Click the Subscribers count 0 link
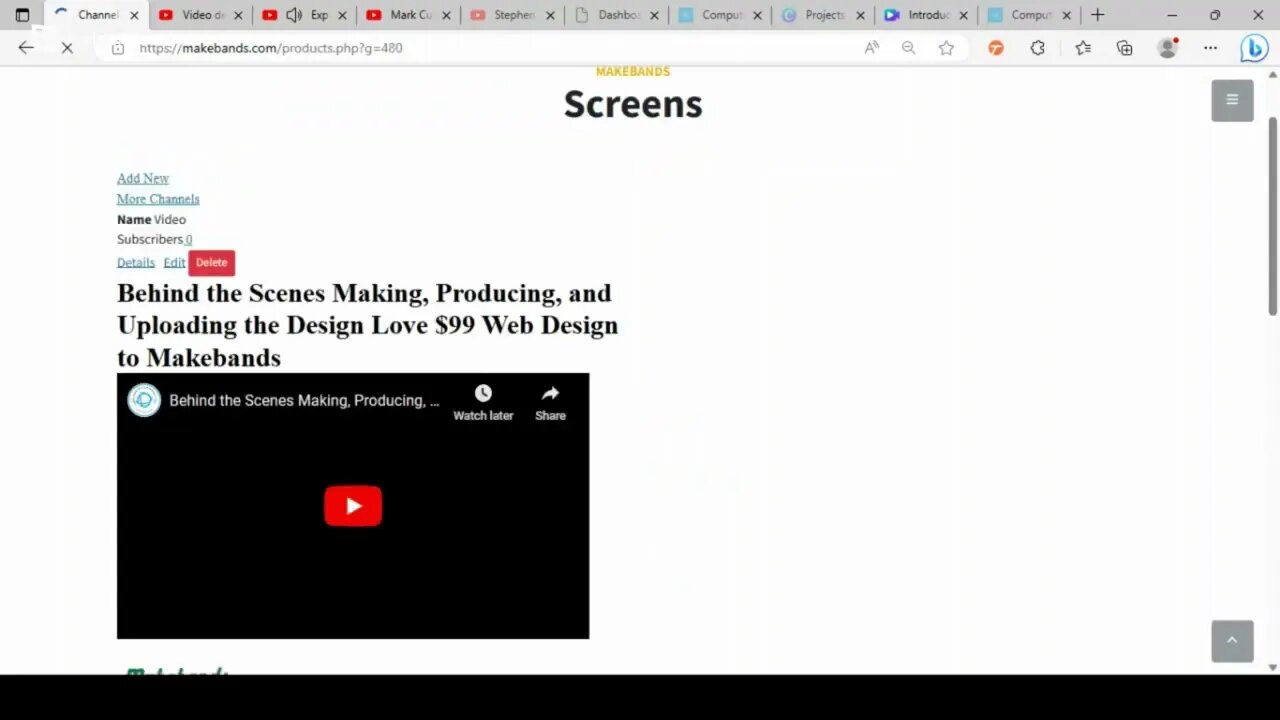Viewport: 1280px width, 720px height. coord(188,240)
